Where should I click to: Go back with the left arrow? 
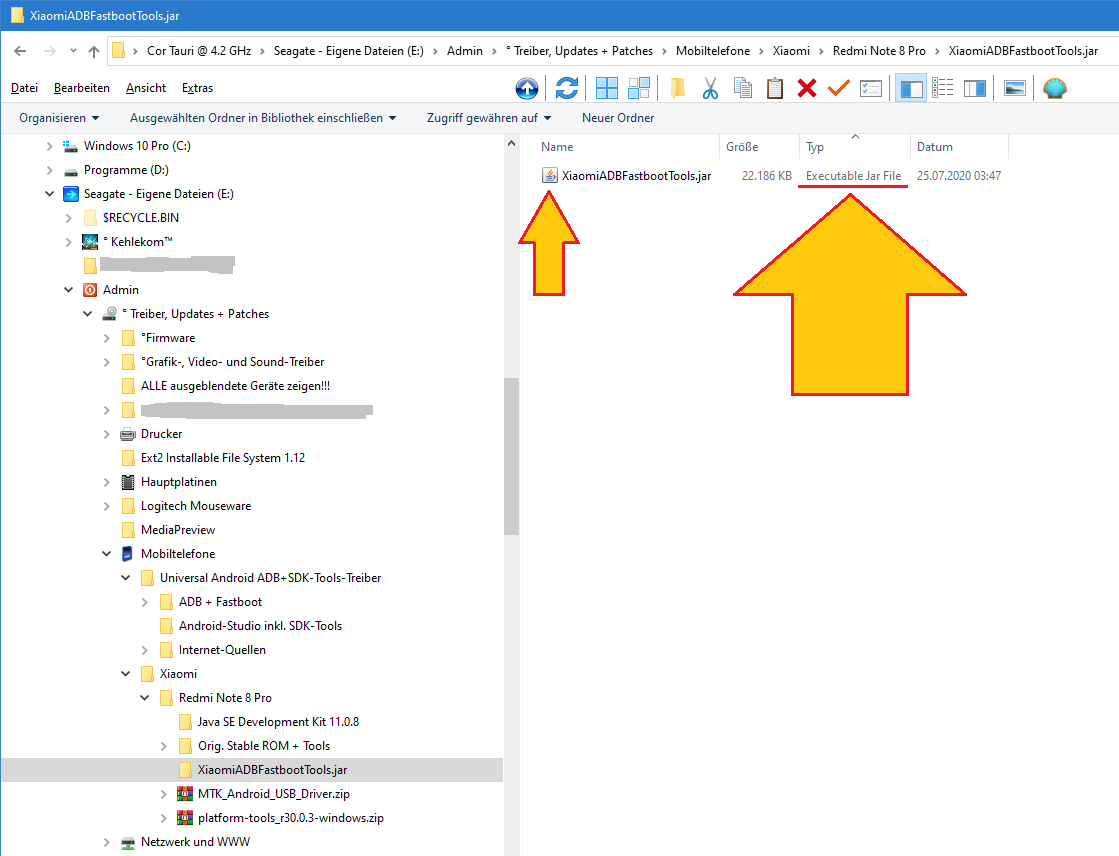(20, 51)
